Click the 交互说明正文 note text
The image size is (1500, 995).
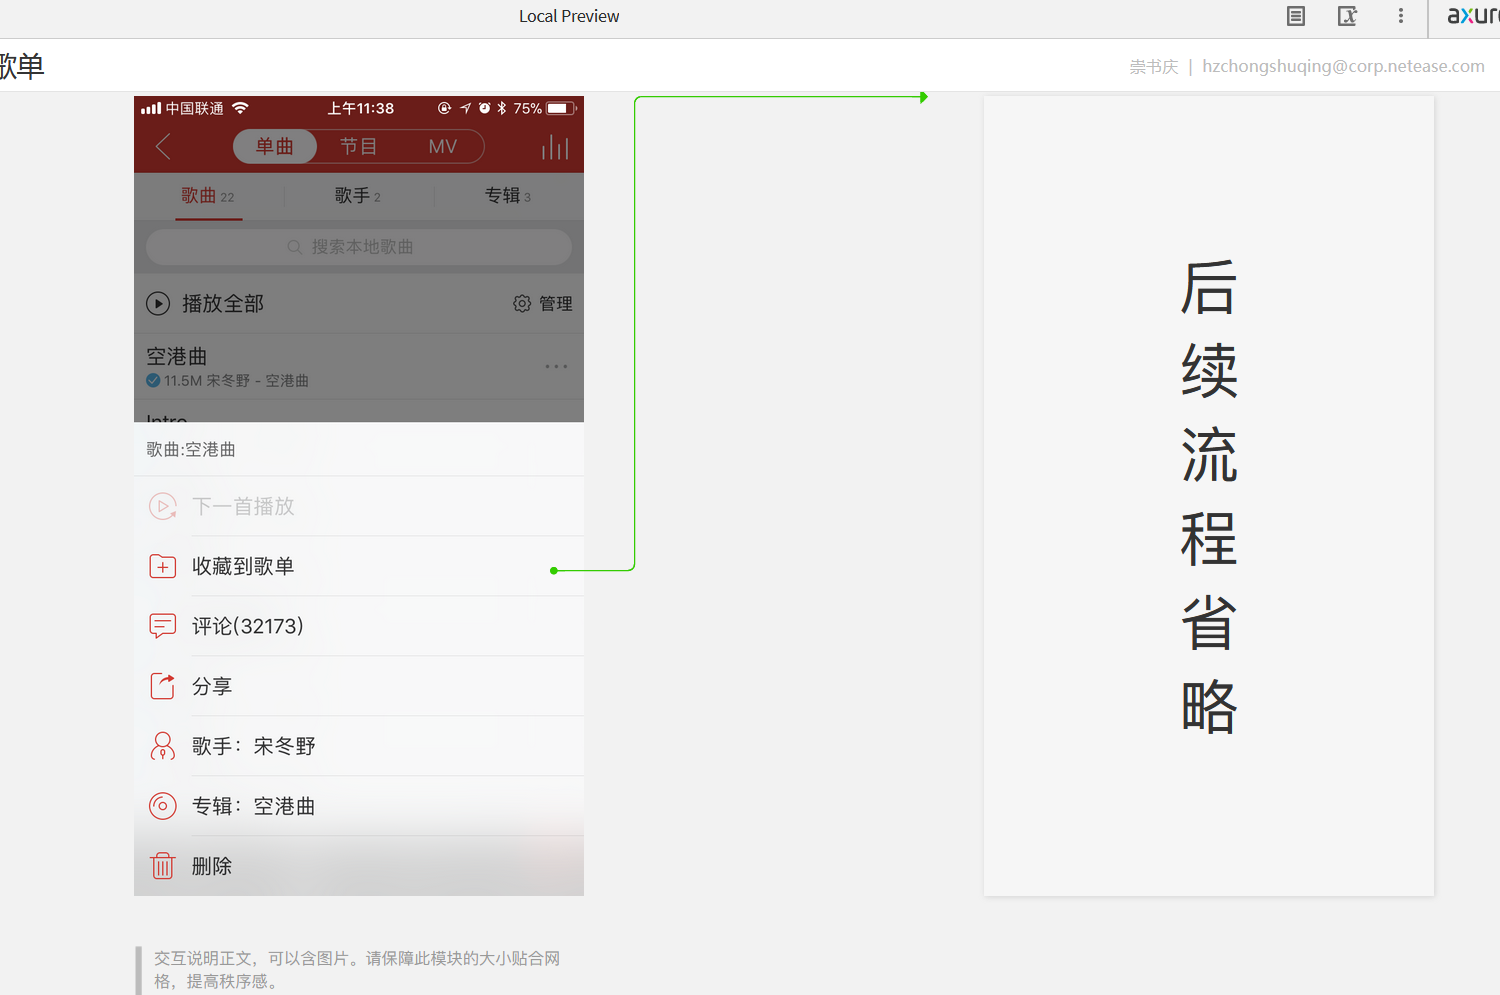pyautogui.click(x=357, y=970)
